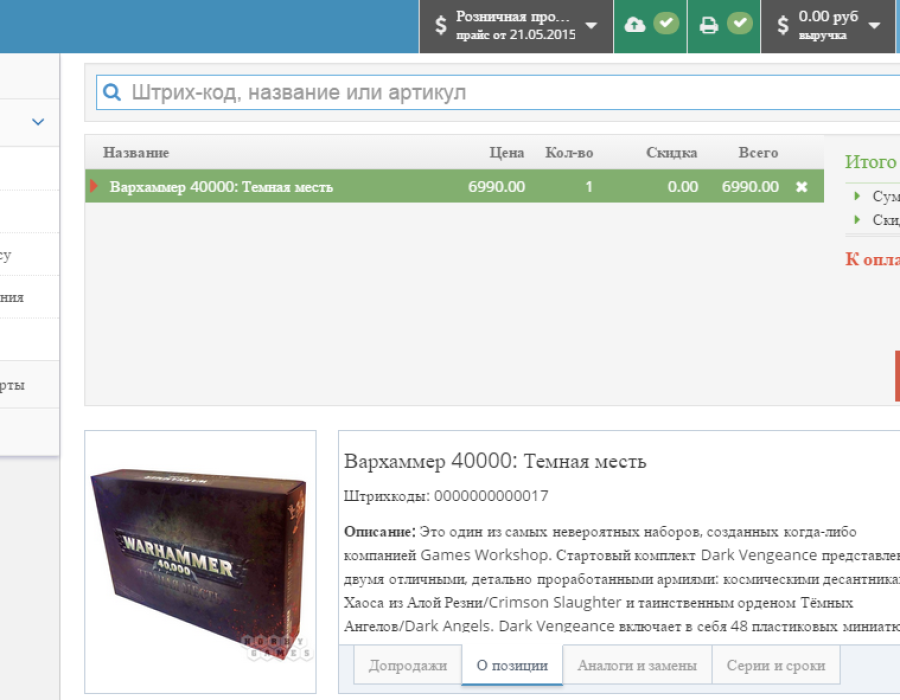900x700 pixels.
Task: Click the barcode 0000000000017 text
Action: pyautogui.click(x=491, y=496)
